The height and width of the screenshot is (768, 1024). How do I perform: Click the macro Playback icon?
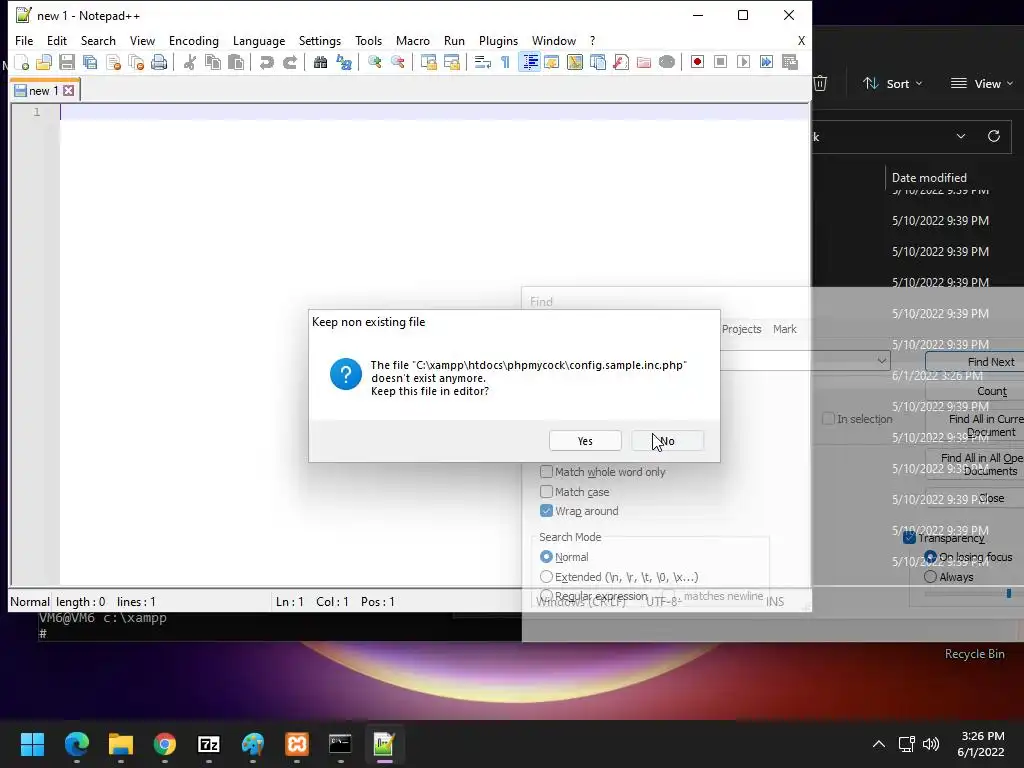(743, 62)
